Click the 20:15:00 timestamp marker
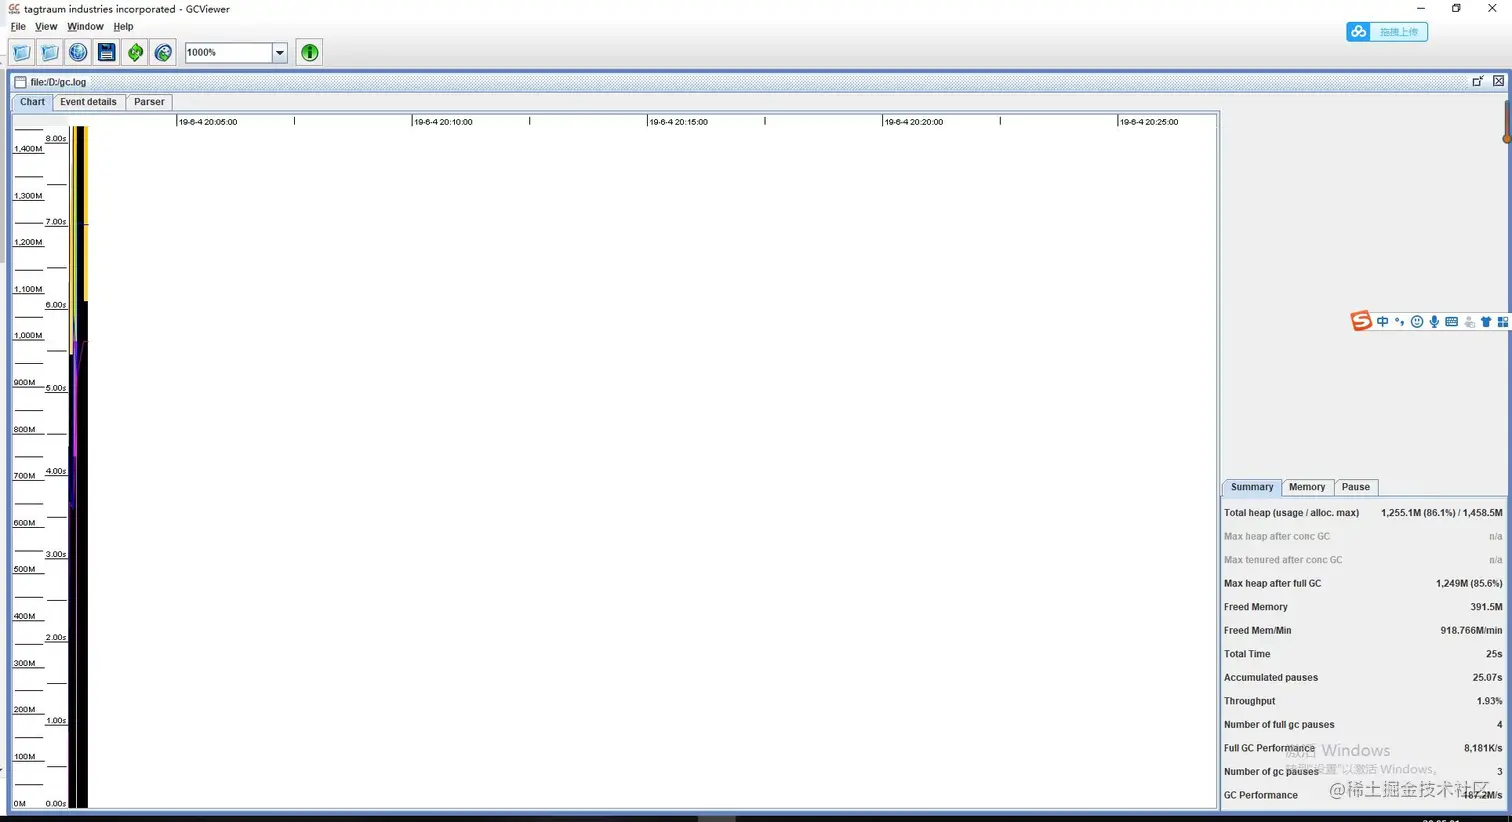This screenshot has width=1512, height=822. (678, 122)
